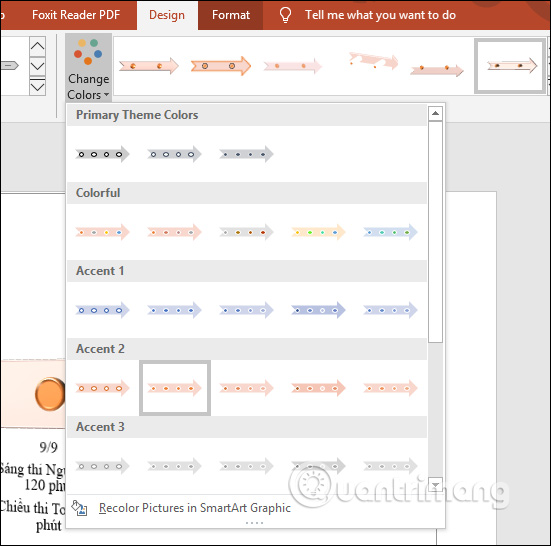Choose the selected second Accent 2 option
551x546 pixels.
175,388
